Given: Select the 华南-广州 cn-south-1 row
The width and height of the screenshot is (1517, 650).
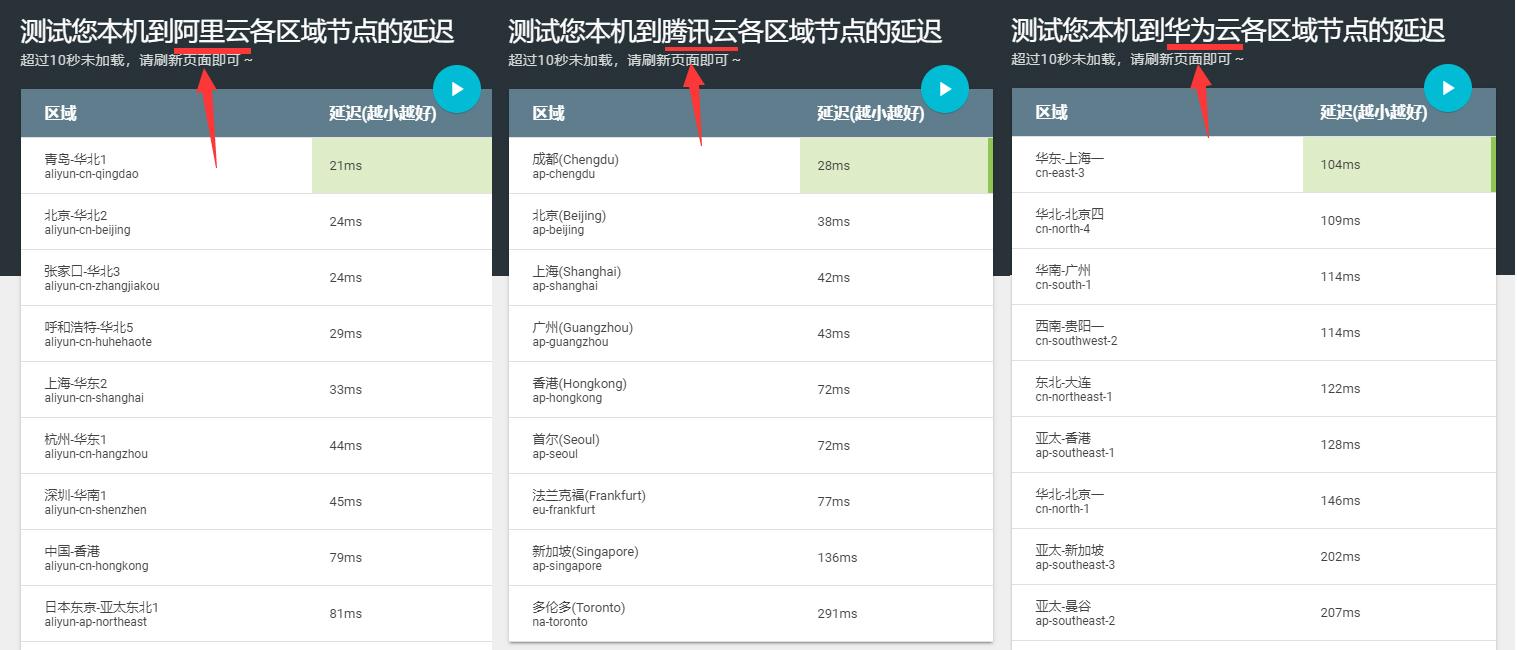Looking at the screenshot, I should point(1254,277).
